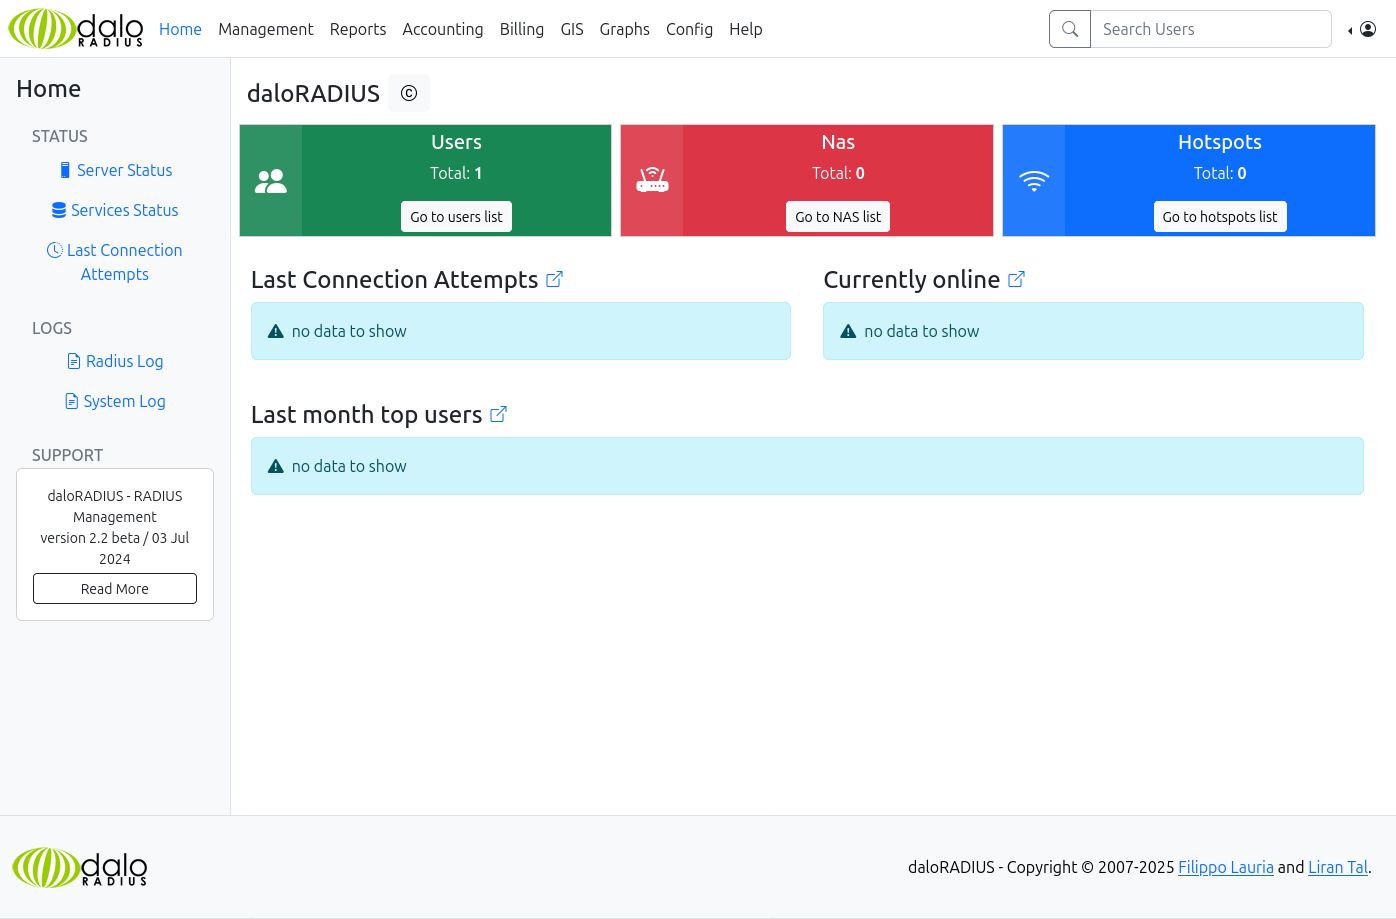
Task: Open the Accounting menu
Action: [442, 29]
